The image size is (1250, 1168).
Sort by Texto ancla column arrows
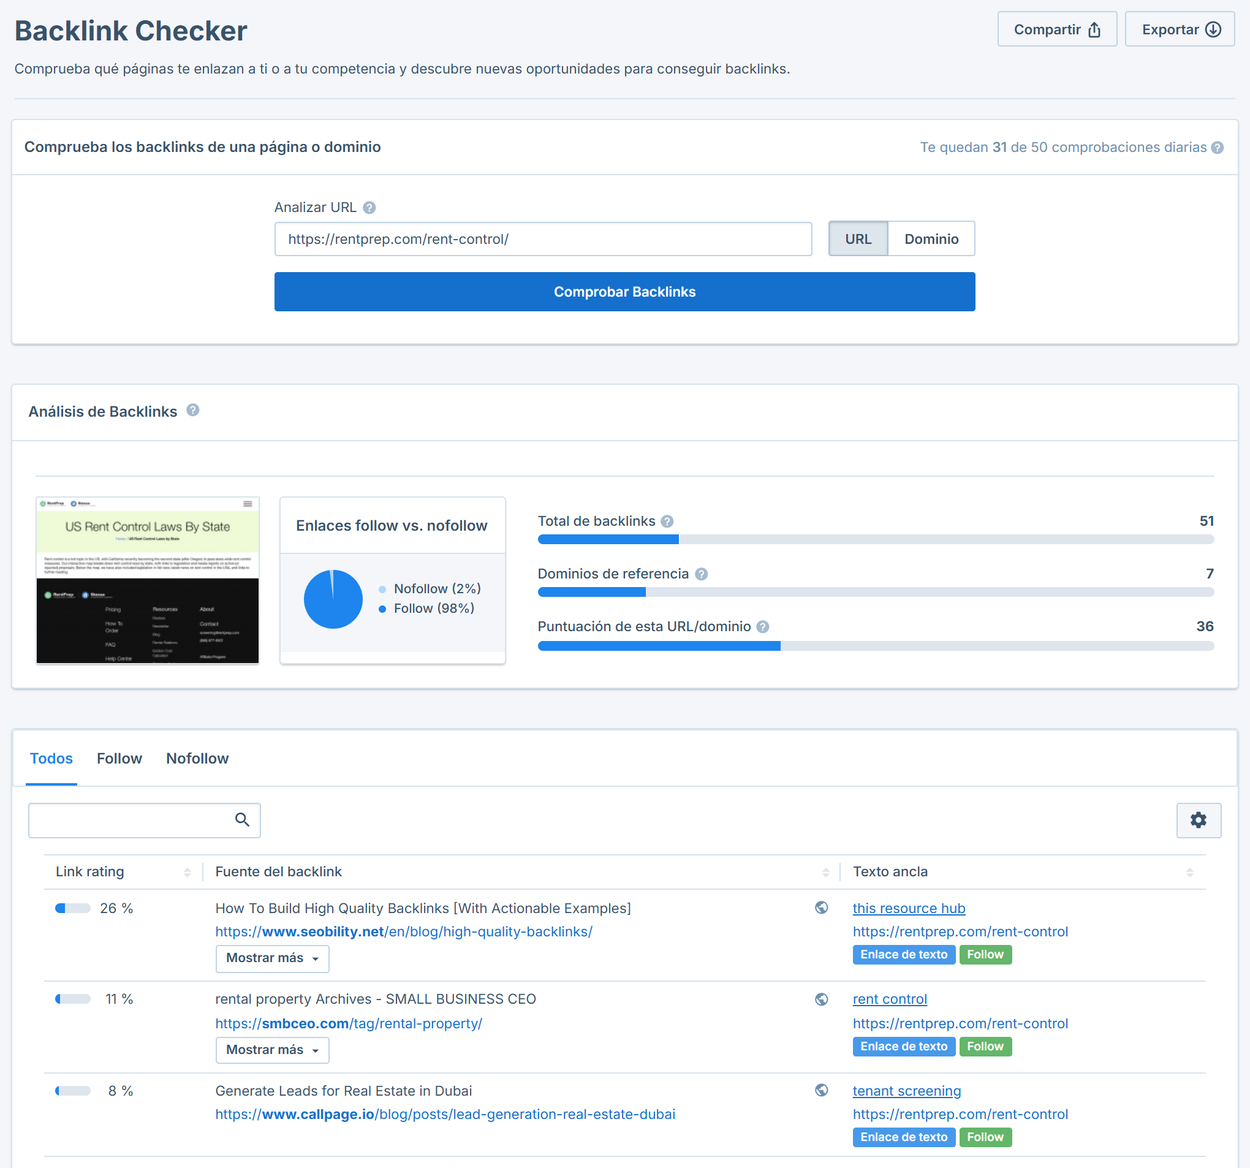[1189, 873]
